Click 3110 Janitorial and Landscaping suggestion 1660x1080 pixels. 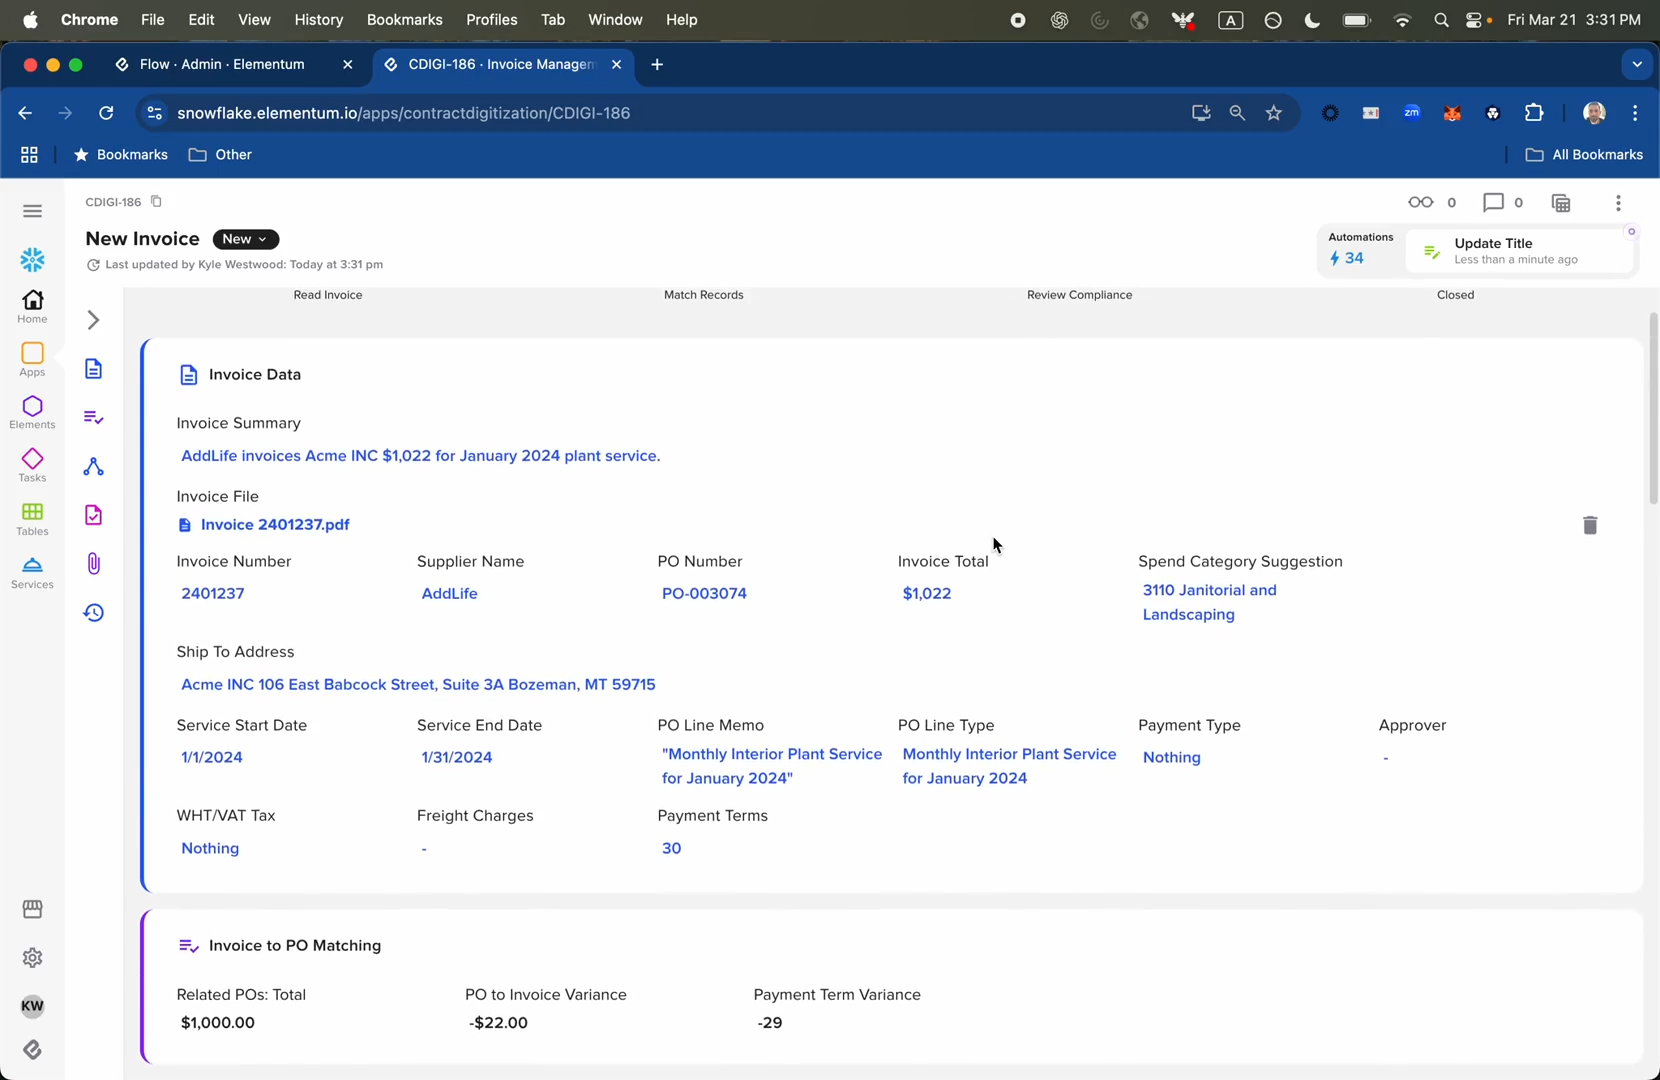pyautogui.click(x=1210, y=602)
